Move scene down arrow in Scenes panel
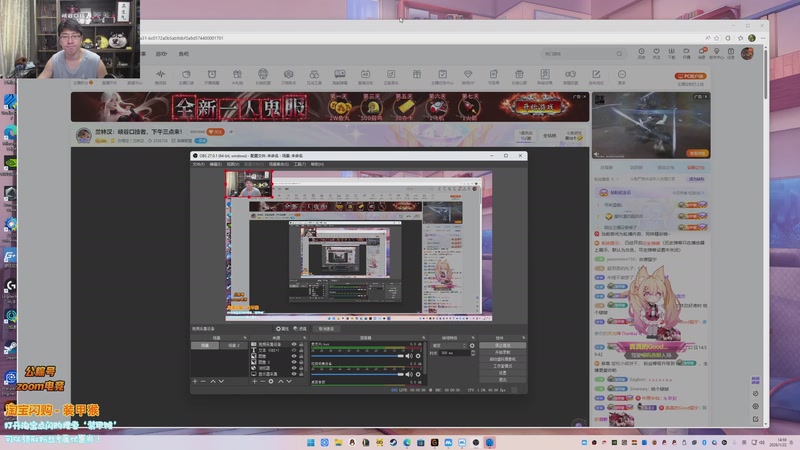The image size is (800, 450). pos(221,381)
